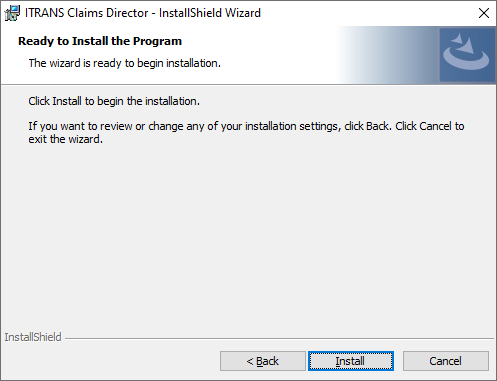
Task: Abort setup using the Cancel button
Action: click(x=446, y=361)
